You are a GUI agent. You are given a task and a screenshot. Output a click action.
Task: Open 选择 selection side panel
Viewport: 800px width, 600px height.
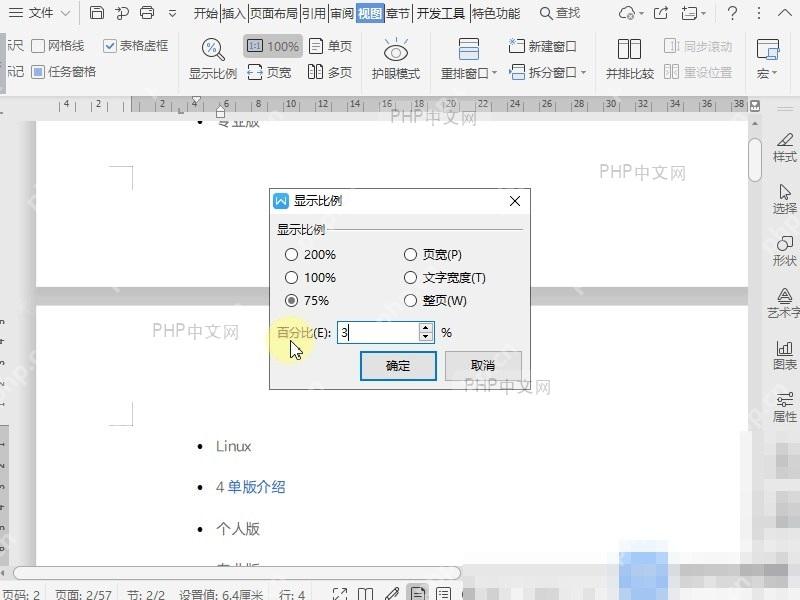(785, 199)
